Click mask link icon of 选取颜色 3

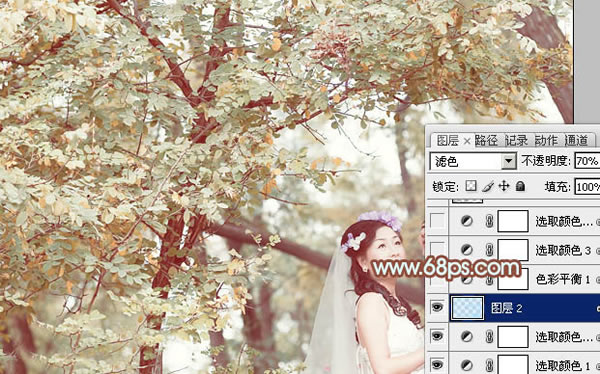pyautogui.click(x=489, y=250)
